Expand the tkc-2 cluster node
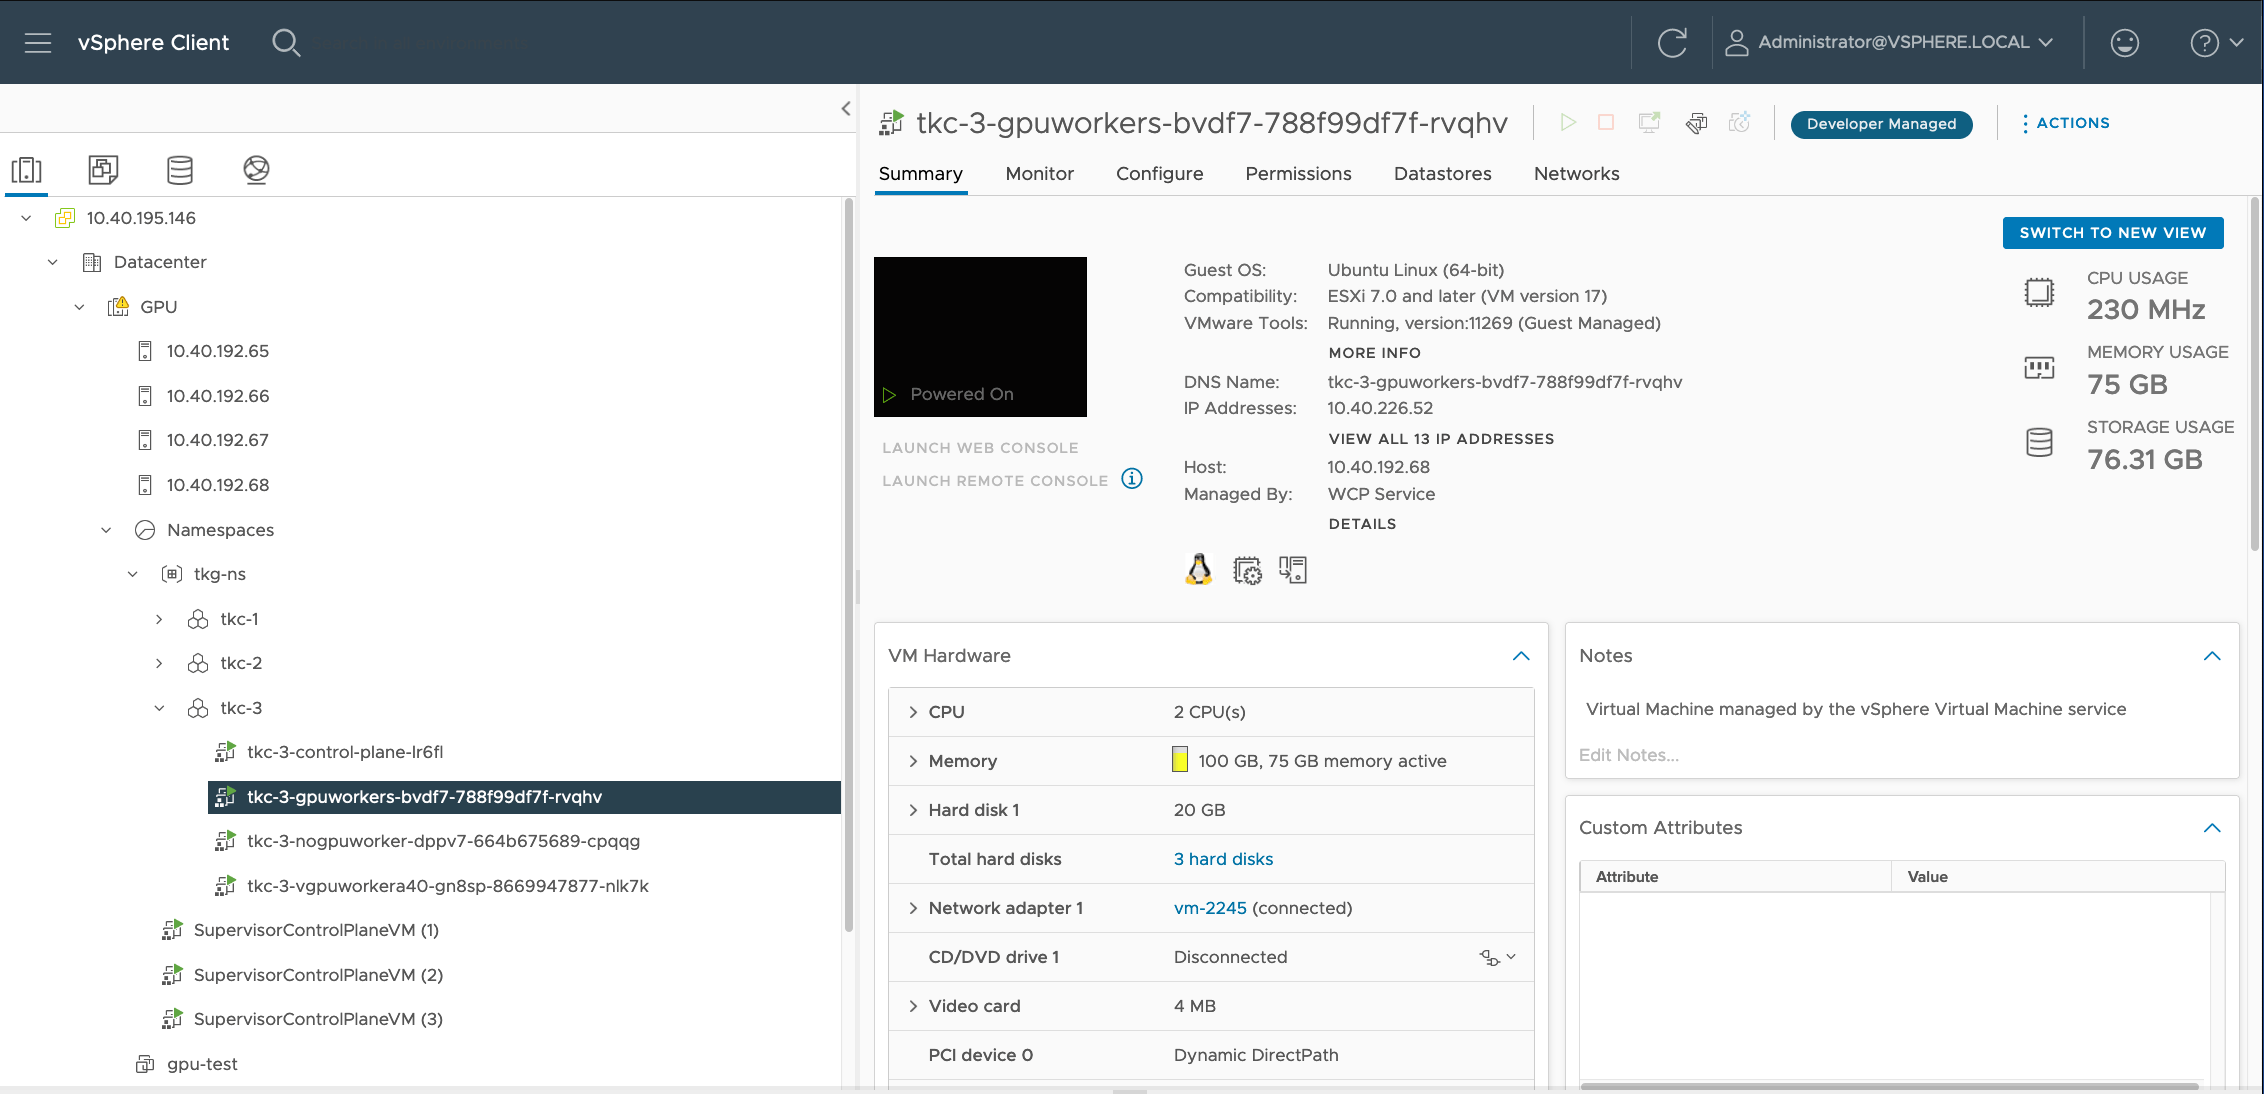The height and width of the screenshot is (1094, 2264). pyautogui.click(x=159, y=663)
